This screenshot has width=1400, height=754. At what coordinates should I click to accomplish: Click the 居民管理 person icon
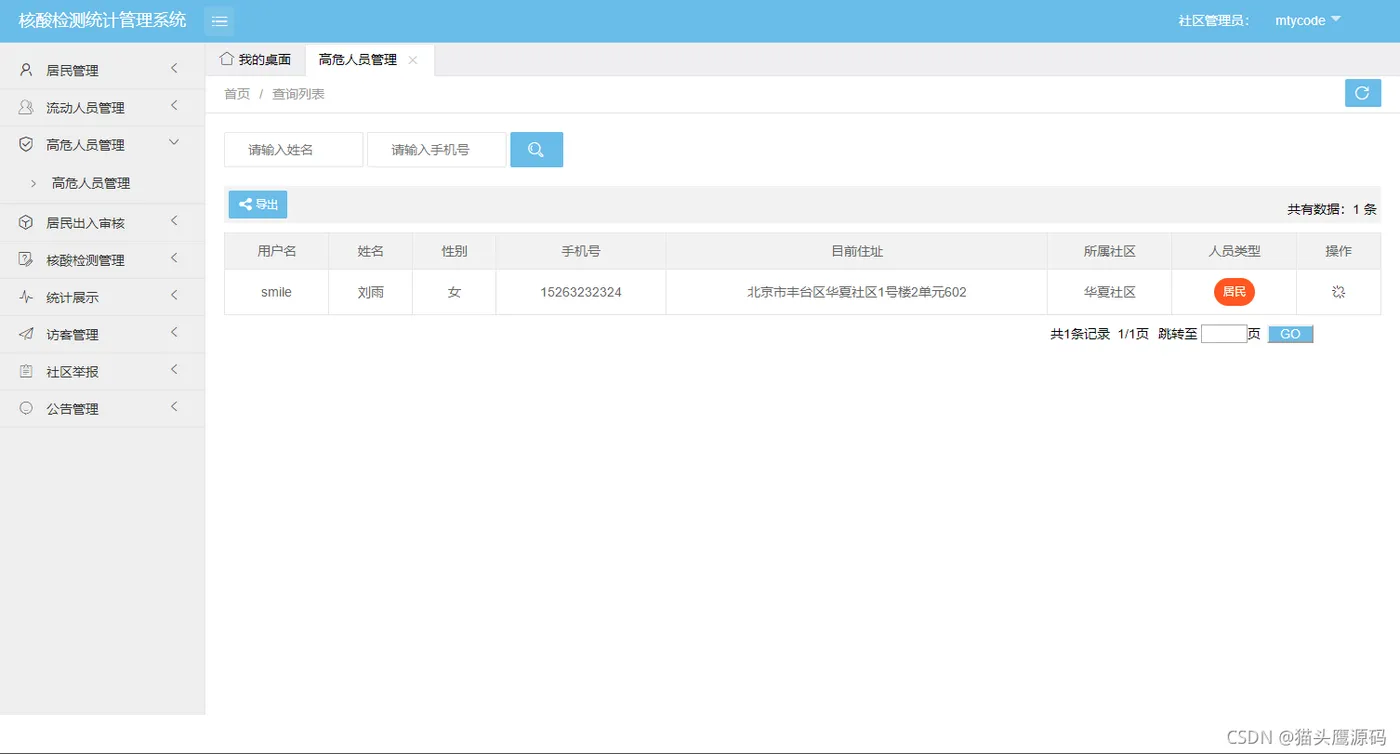pos(26,70)
